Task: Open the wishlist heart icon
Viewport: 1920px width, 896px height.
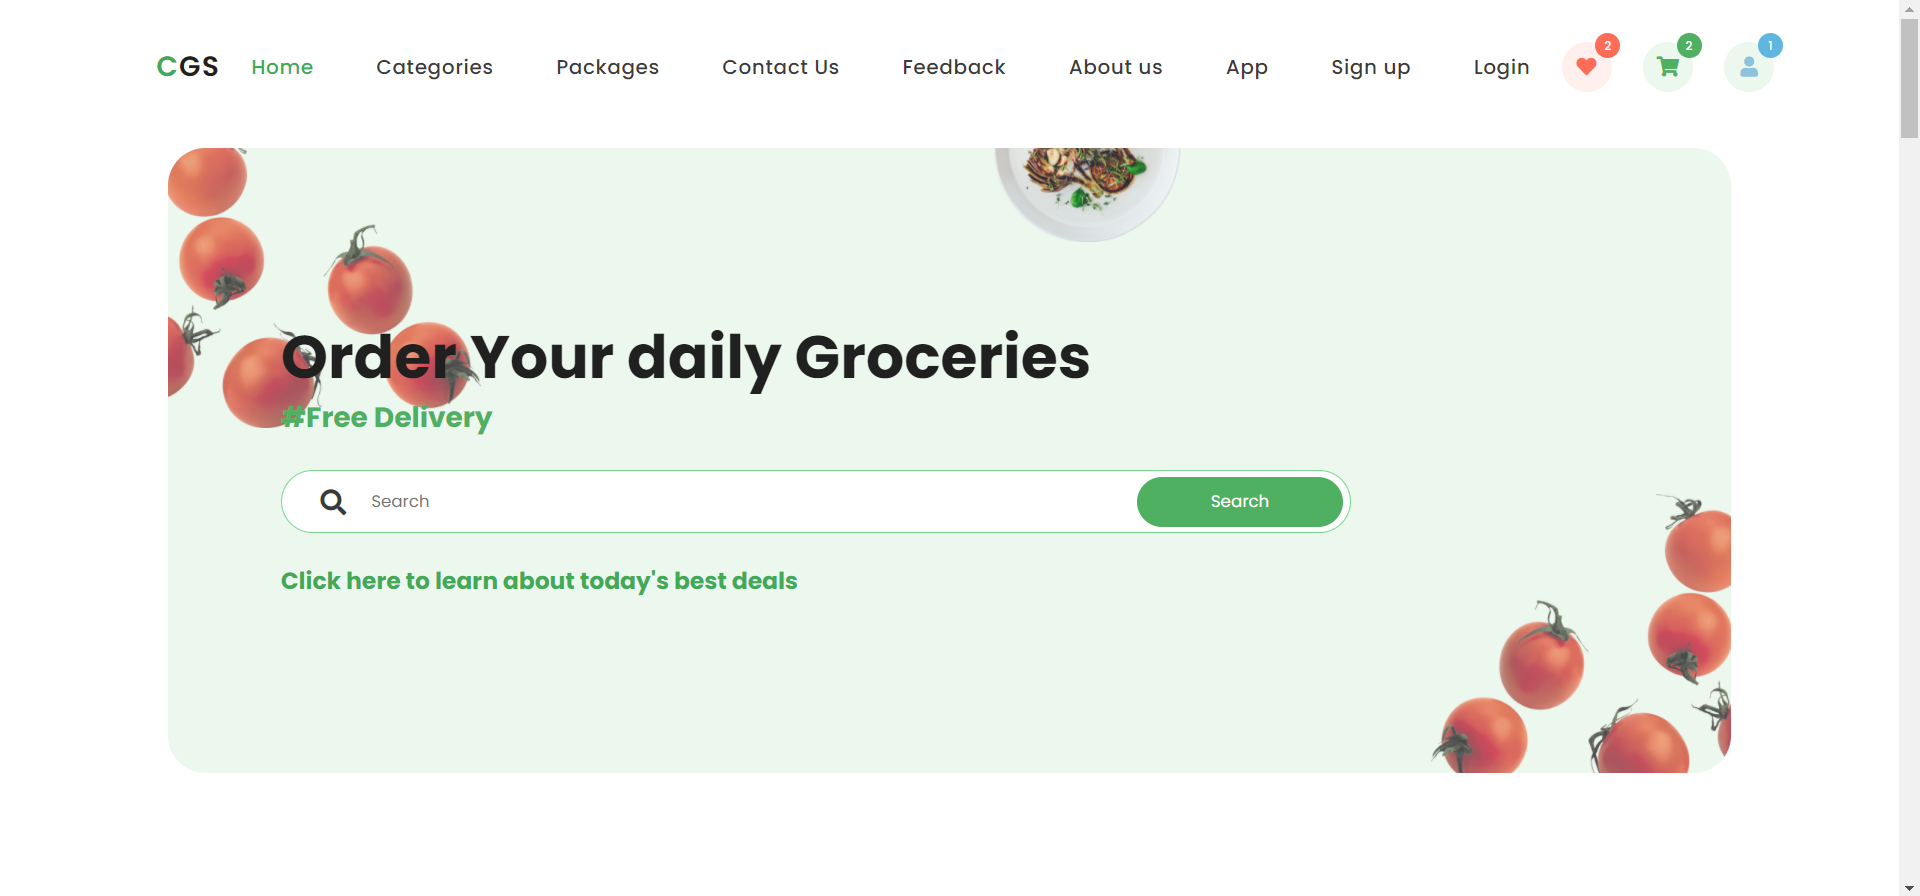Action: click(x=1586, y=67)
